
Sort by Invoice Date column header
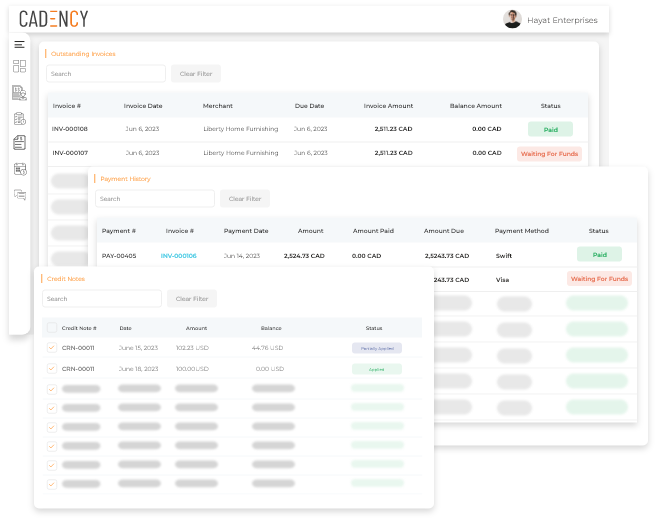point(143,106)
